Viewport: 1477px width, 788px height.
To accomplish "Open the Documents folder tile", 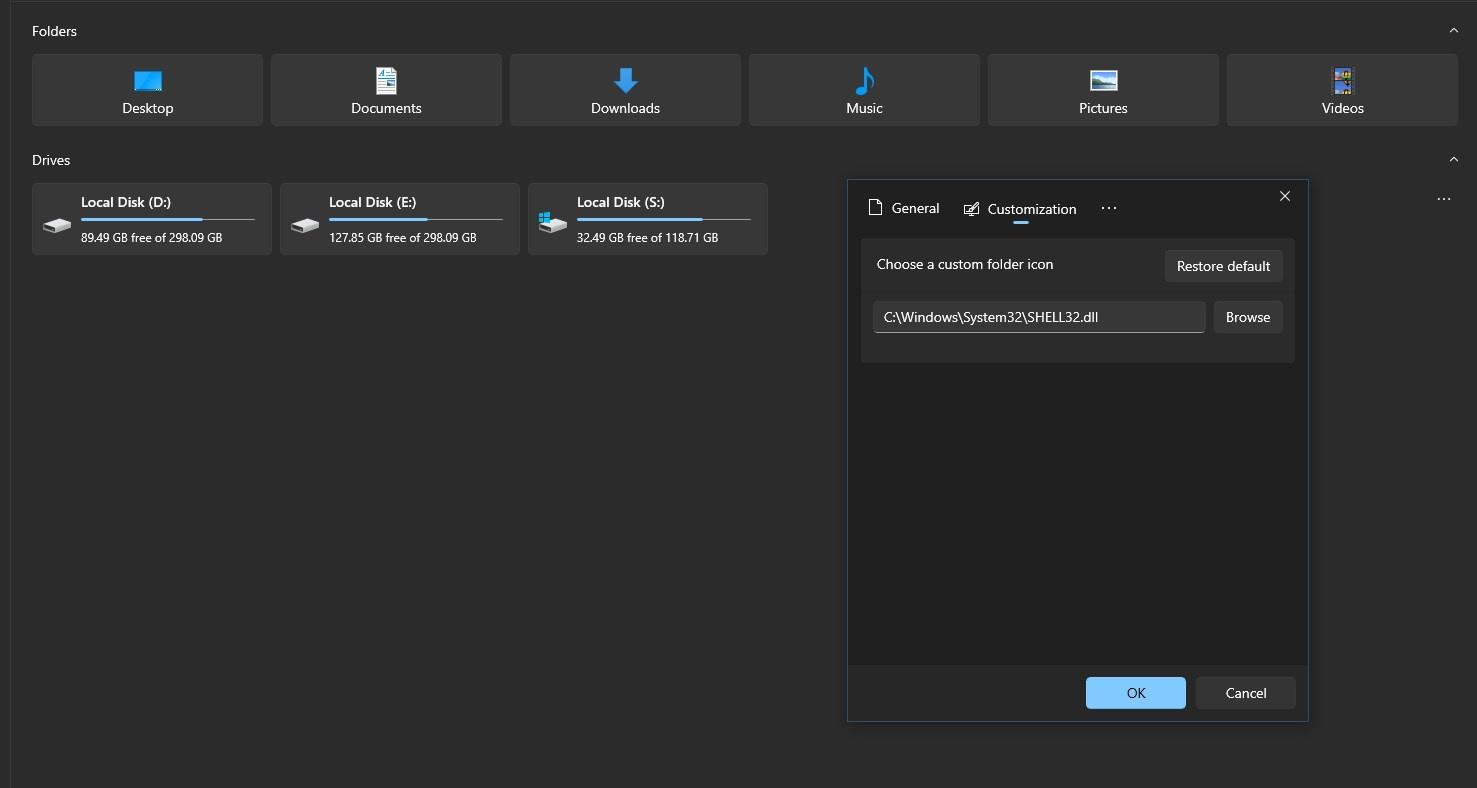I will pyautogui.click(x=386, y=90).
